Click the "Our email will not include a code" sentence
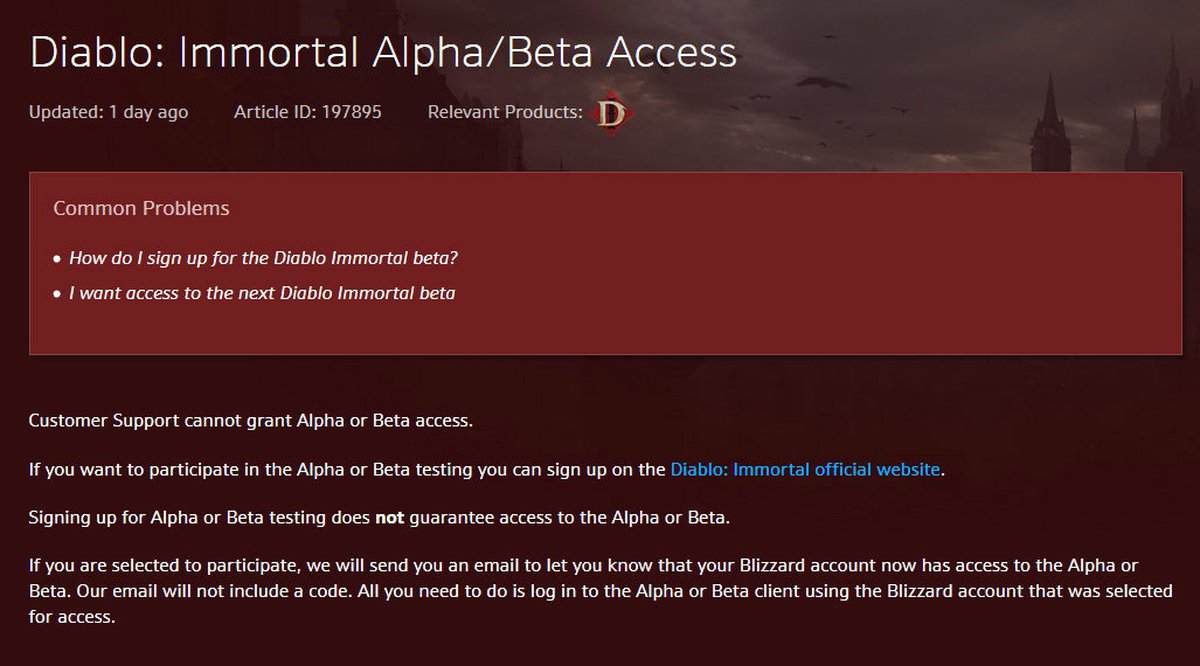The image size is (1200, 666). [x=250, y=591]
